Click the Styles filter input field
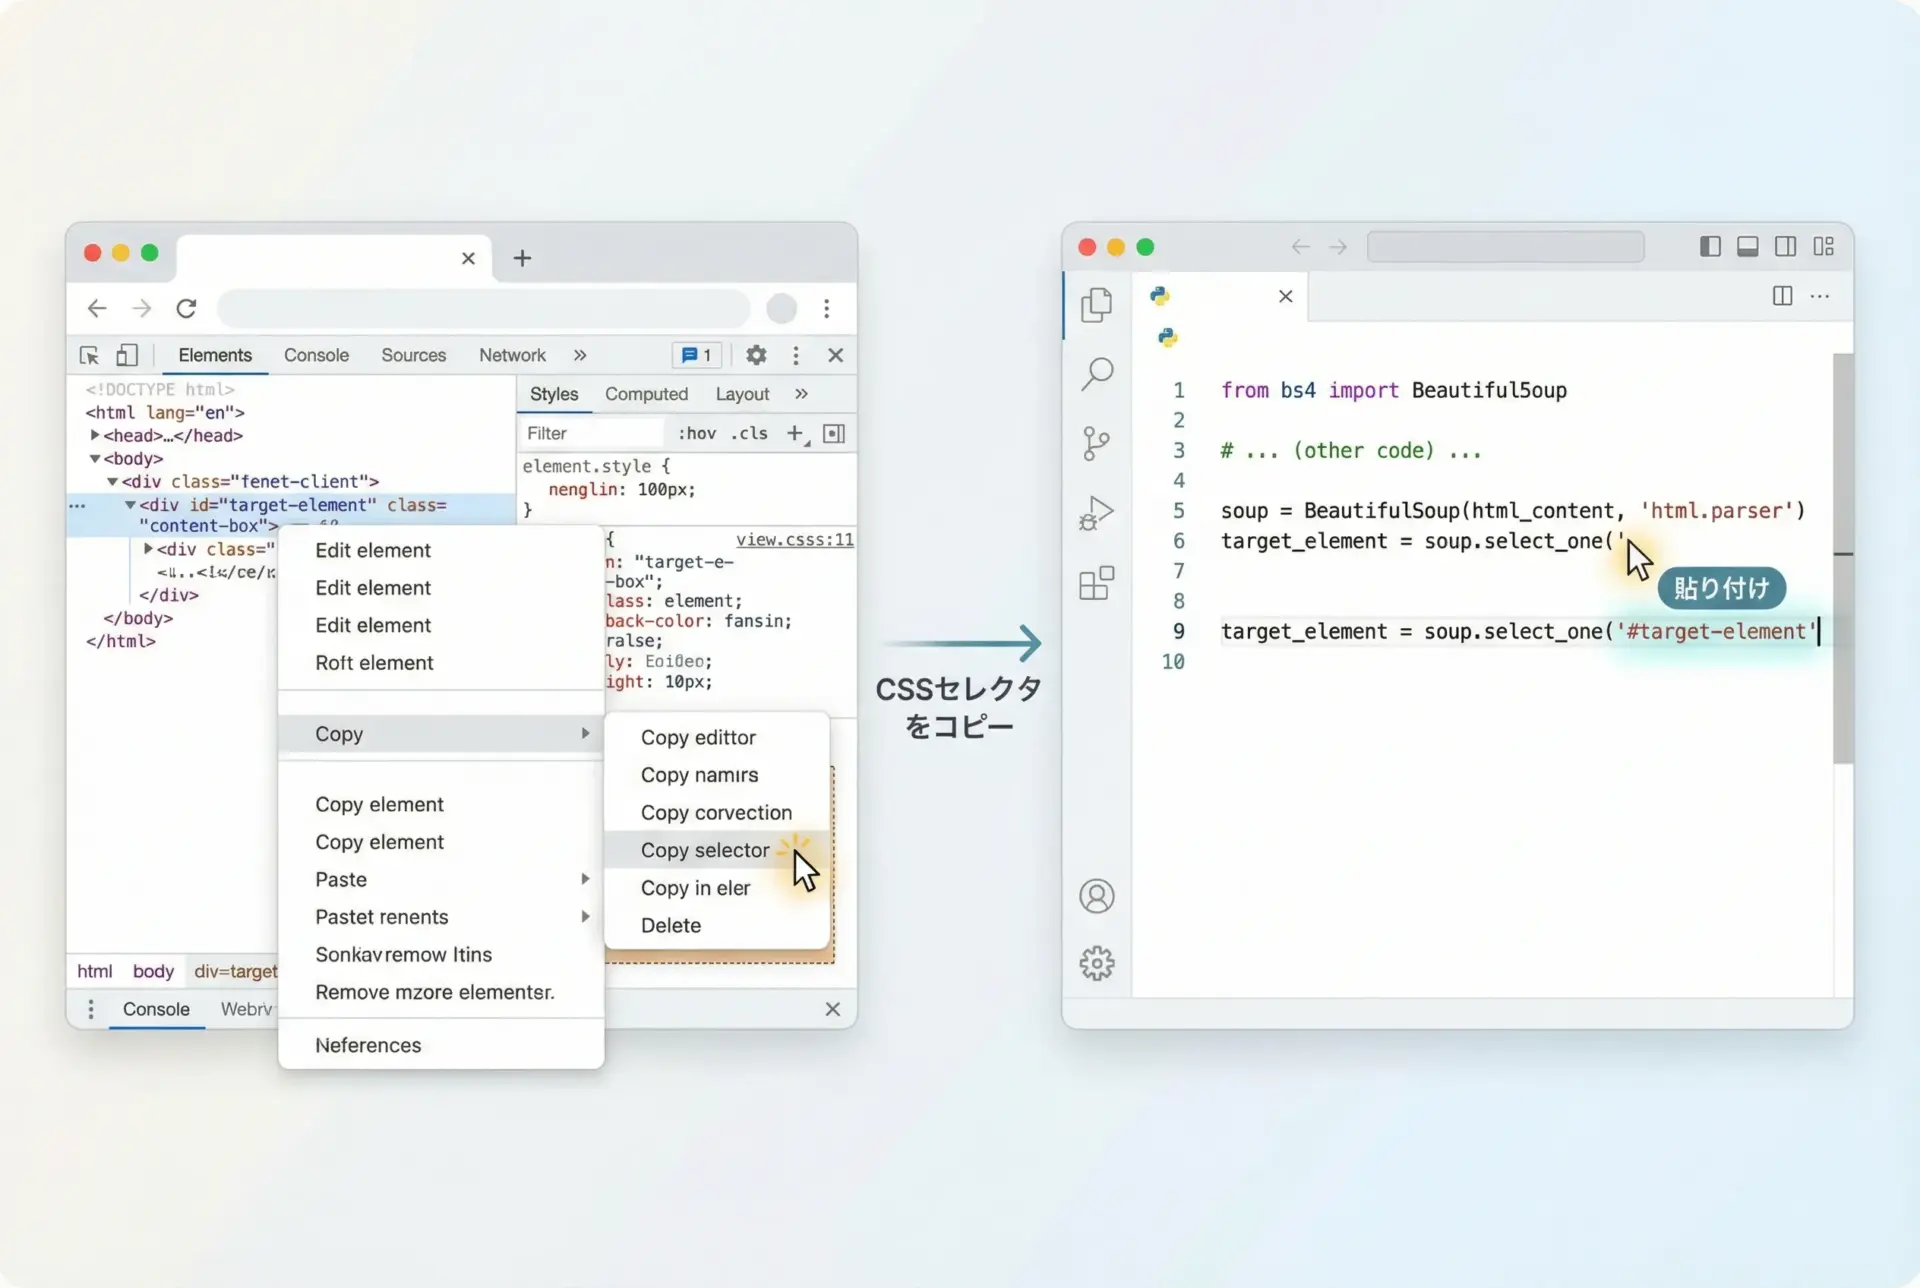 (x=592, y=433)
